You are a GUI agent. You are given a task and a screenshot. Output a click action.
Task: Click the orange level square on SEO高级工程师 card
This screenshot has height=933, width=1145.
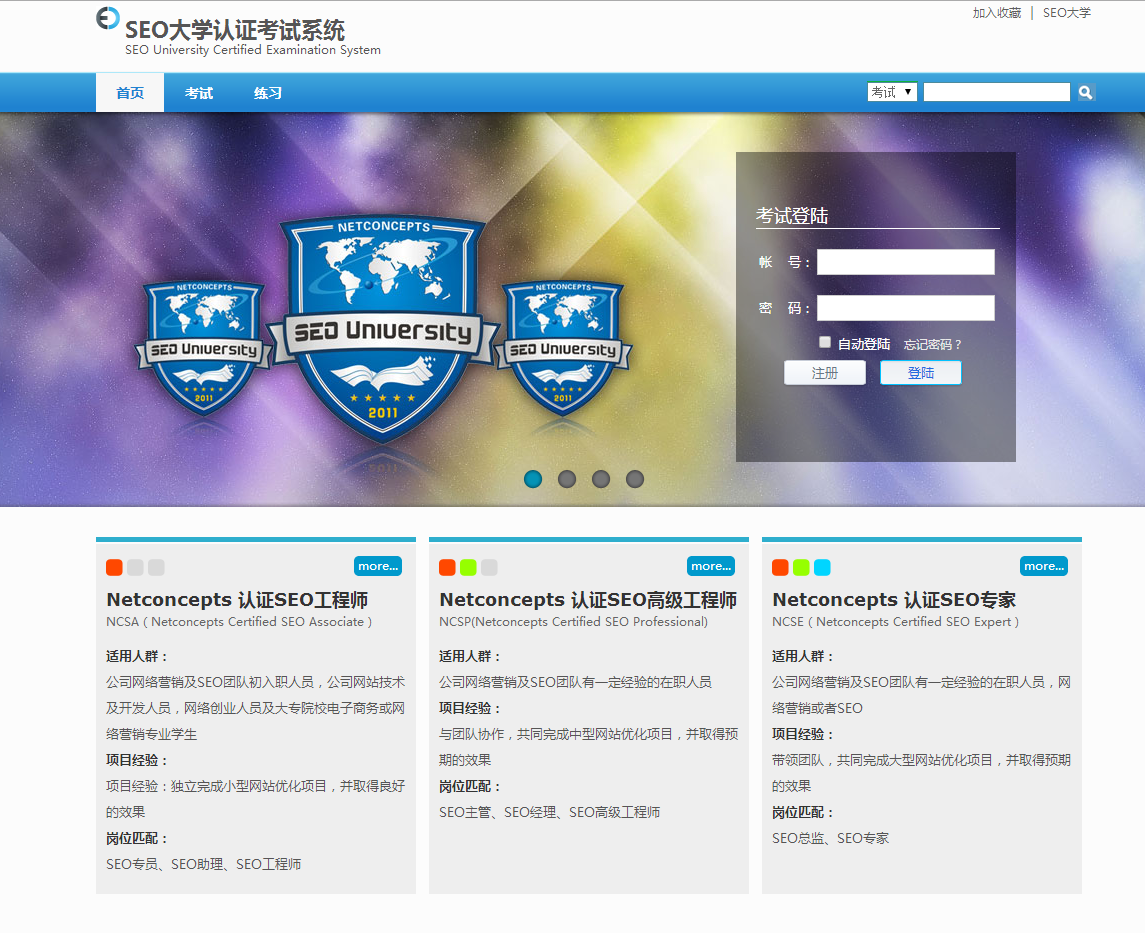[447, 567]
